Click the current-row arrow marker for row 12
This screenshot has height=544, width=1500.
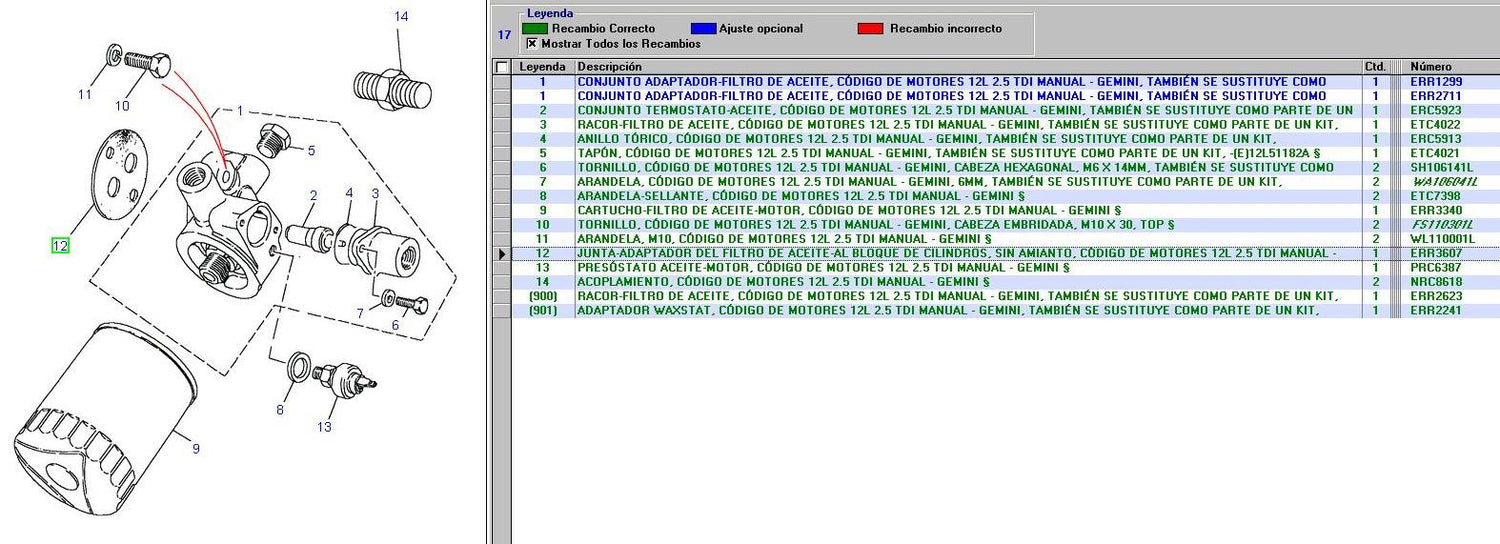point(501,254)
